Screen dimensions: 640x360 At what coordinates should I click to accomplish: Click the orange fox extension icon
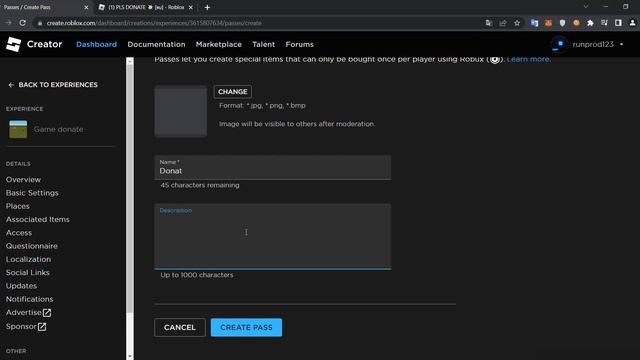(x=548, y=23)
